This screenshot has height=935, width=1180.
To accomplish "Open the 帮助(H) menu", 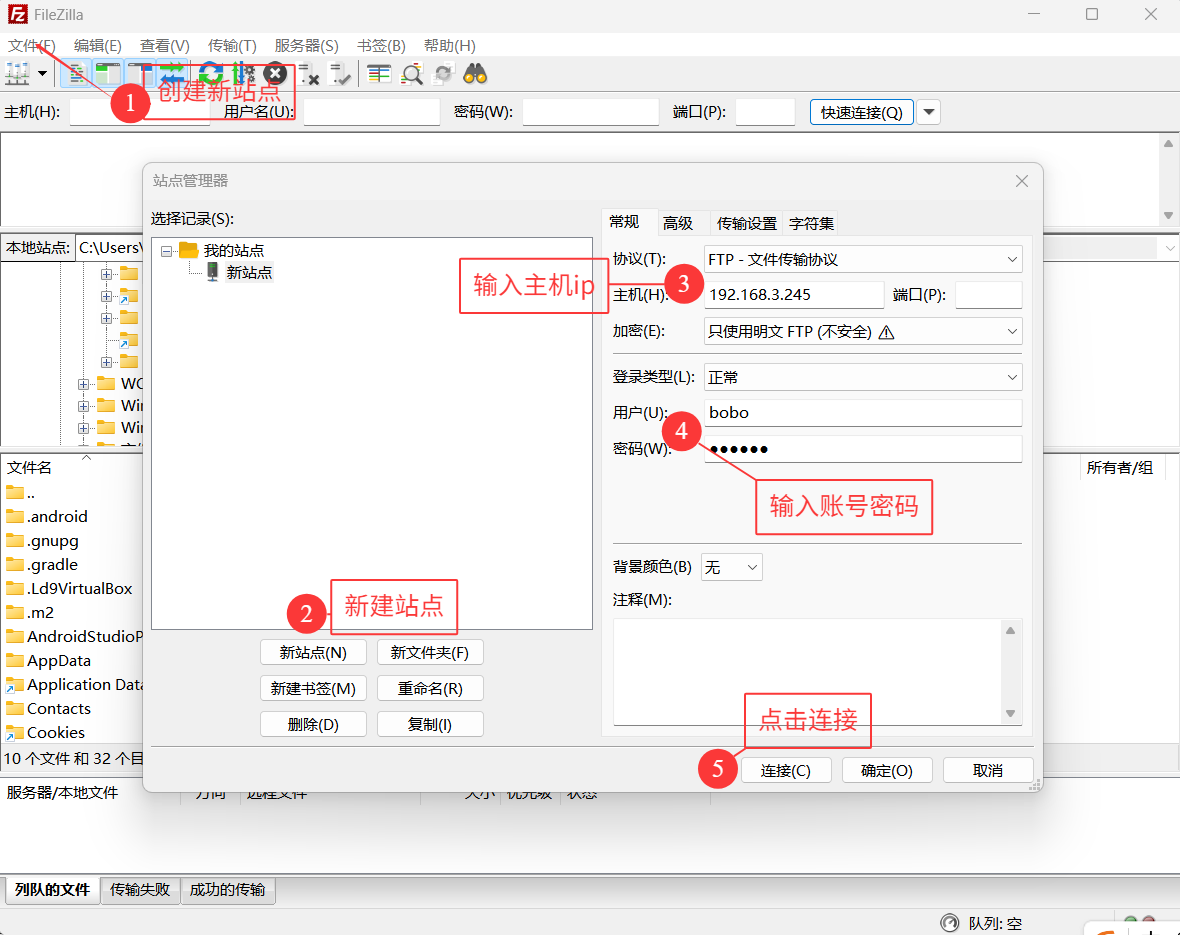I will (449, 46).
